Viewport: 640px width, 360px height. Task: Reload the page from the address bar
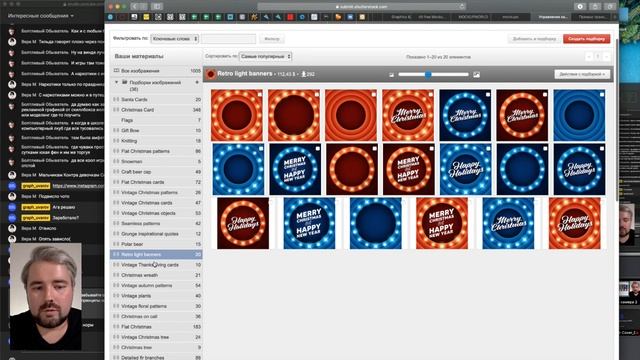coord(462,7)
